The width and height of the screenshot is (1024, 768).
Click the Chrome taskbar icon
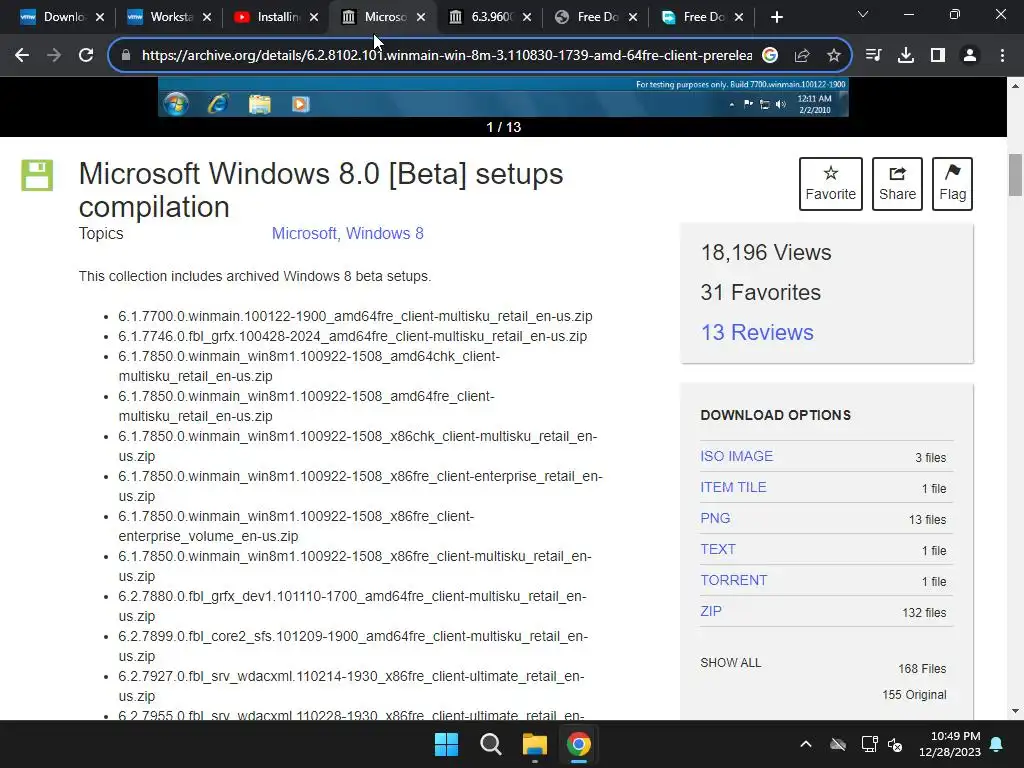[x=579, y=744]
